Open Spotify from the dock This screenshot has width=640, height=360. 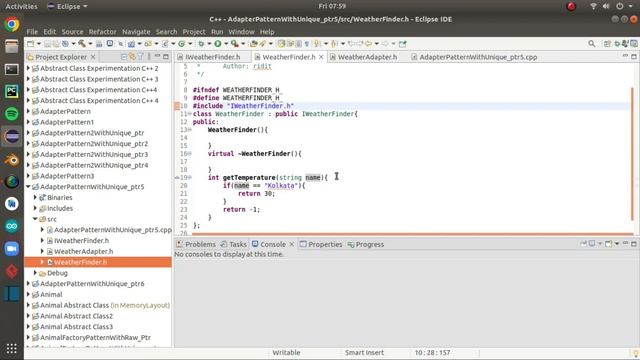[11, 113]
